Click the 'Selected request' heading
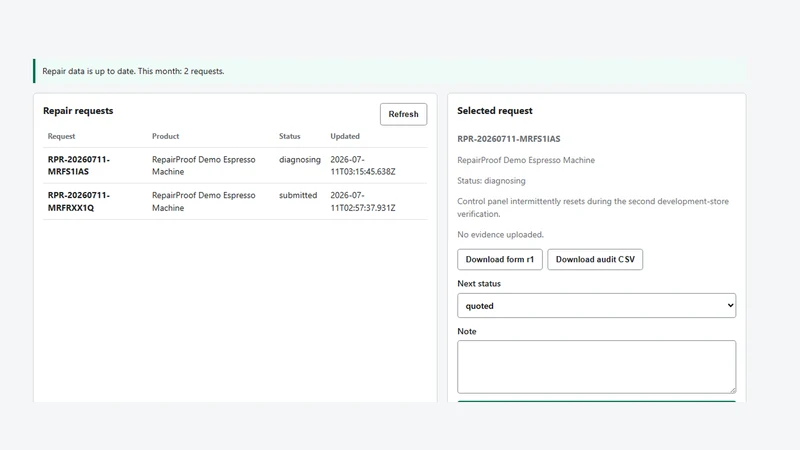Viewport: 800px width, 450px height. pos(494,111)
